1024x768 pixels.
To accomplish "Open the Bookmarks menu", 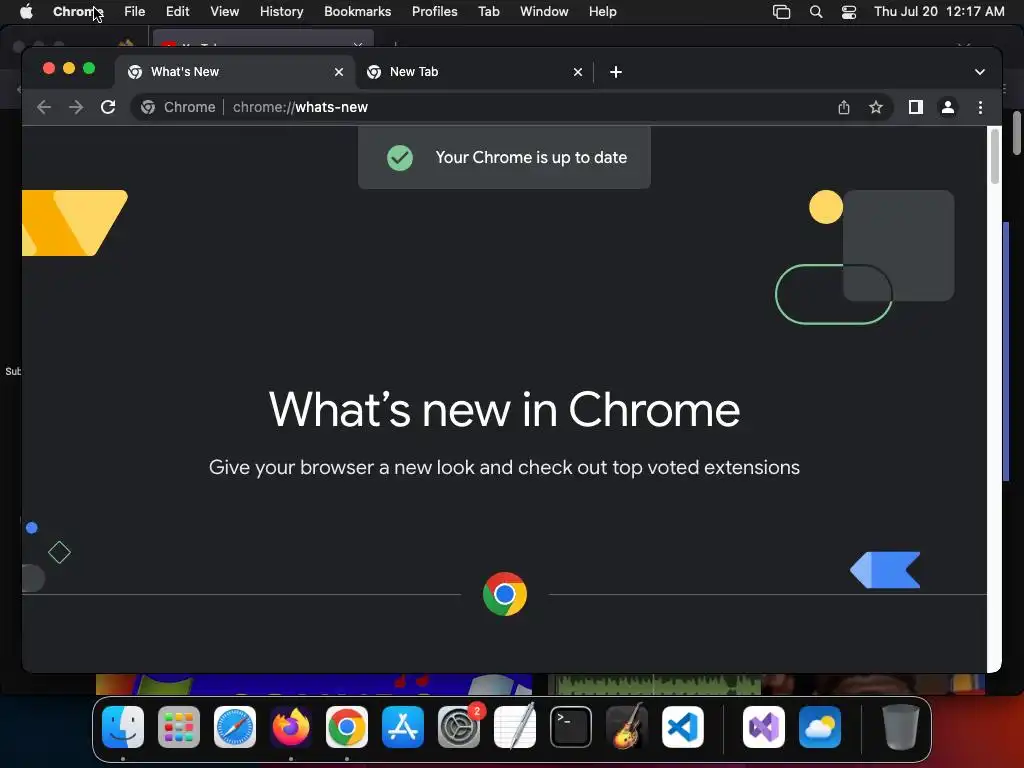I will point(358,12).
